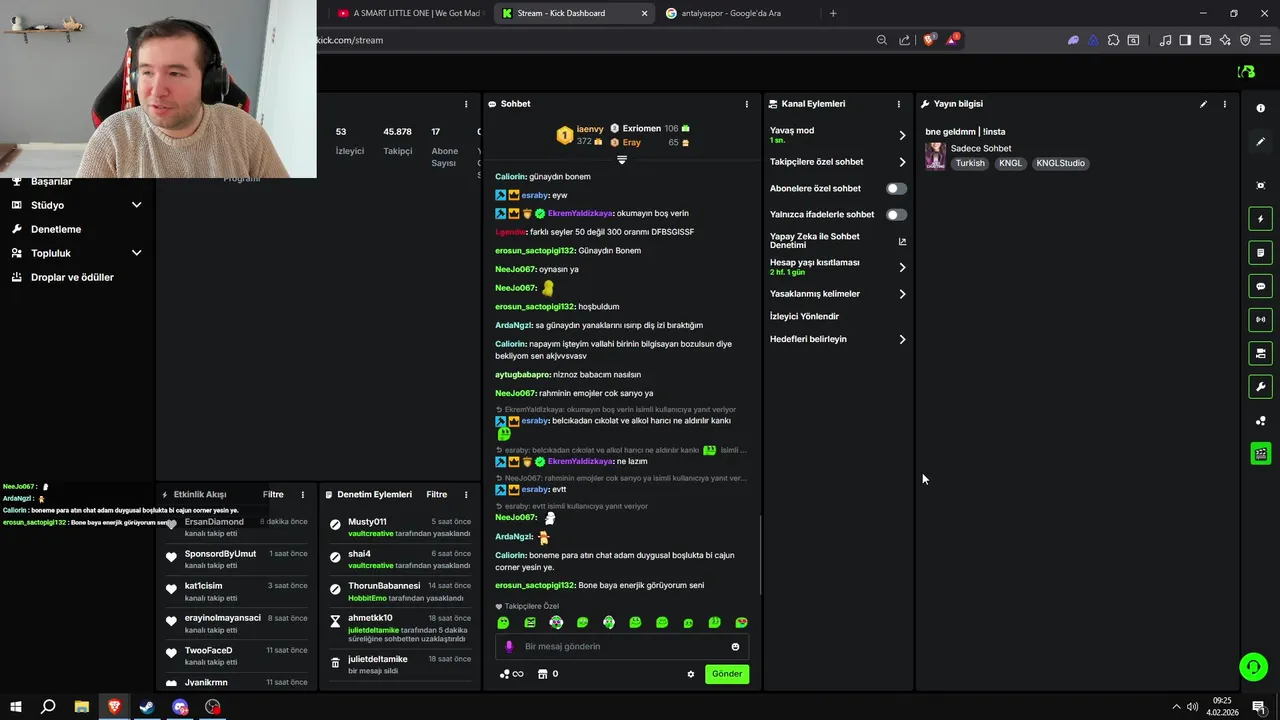Open Windows Start menu
The width and height of the screenshot is (1280, 720).
(x=15, y=707)
